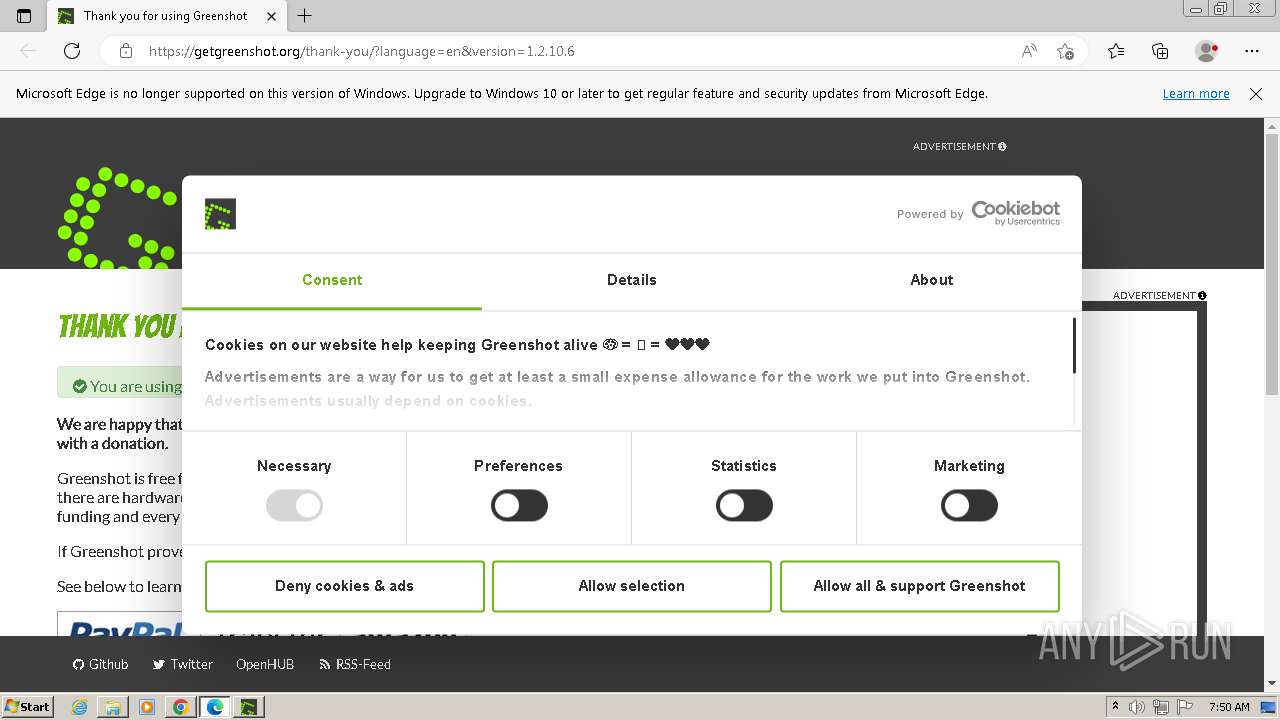1280x720 pixels.
Task: Close the Thank you for using Greenshot tab
Action: coord(272,16)
